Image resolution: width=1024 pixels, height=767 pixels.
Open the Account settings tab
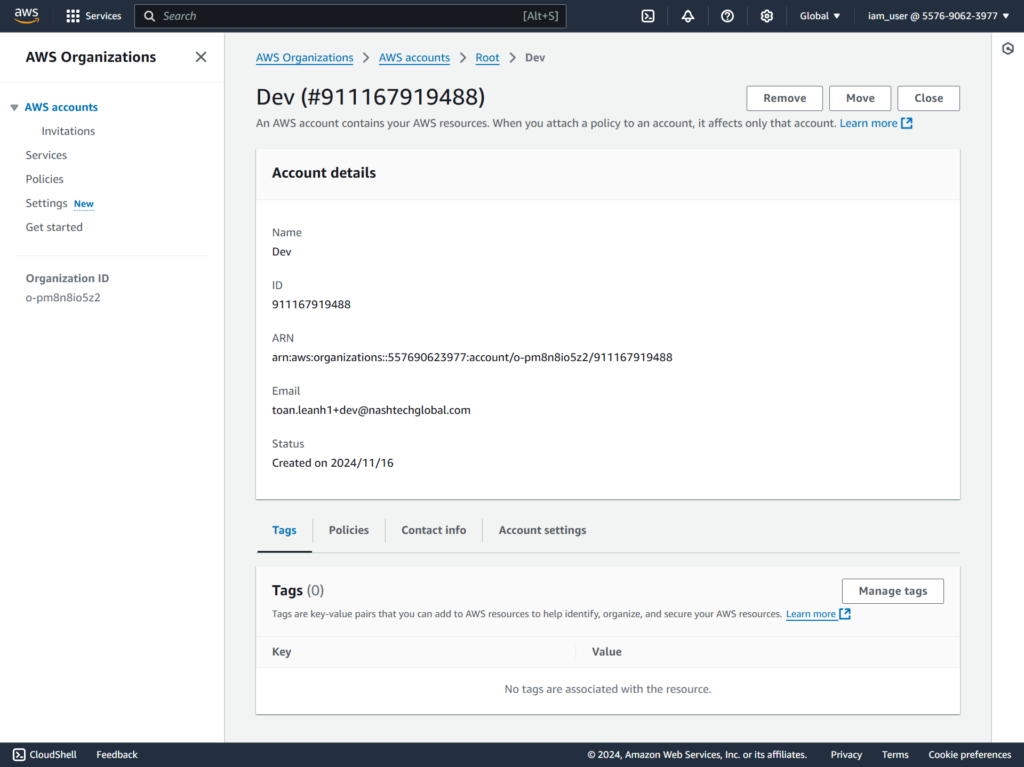(x=542, y=530)
